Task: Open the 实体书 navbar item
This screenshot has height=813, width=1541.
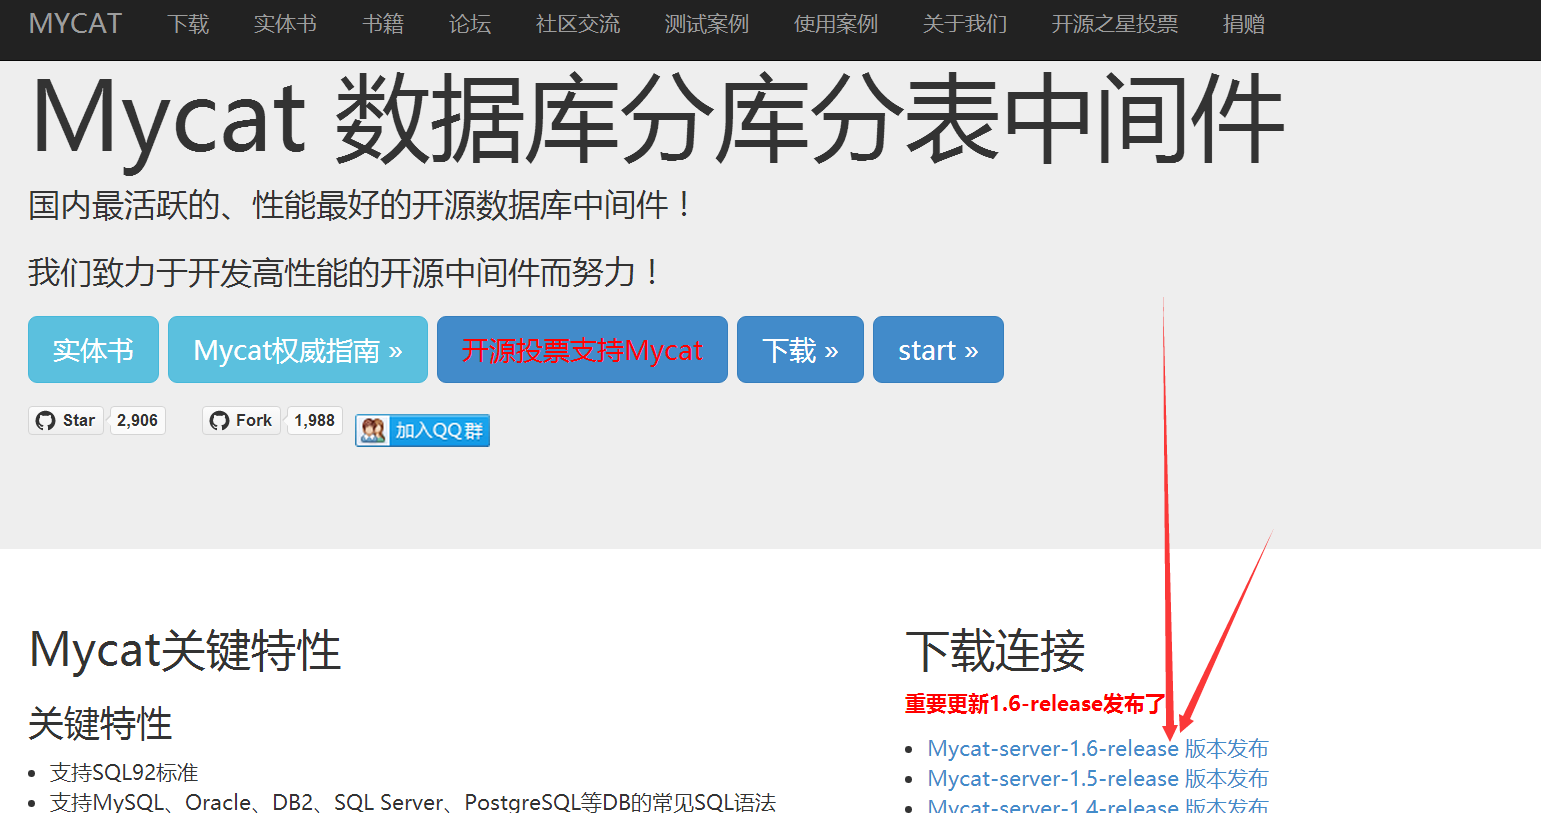Action: coord(285,24)
